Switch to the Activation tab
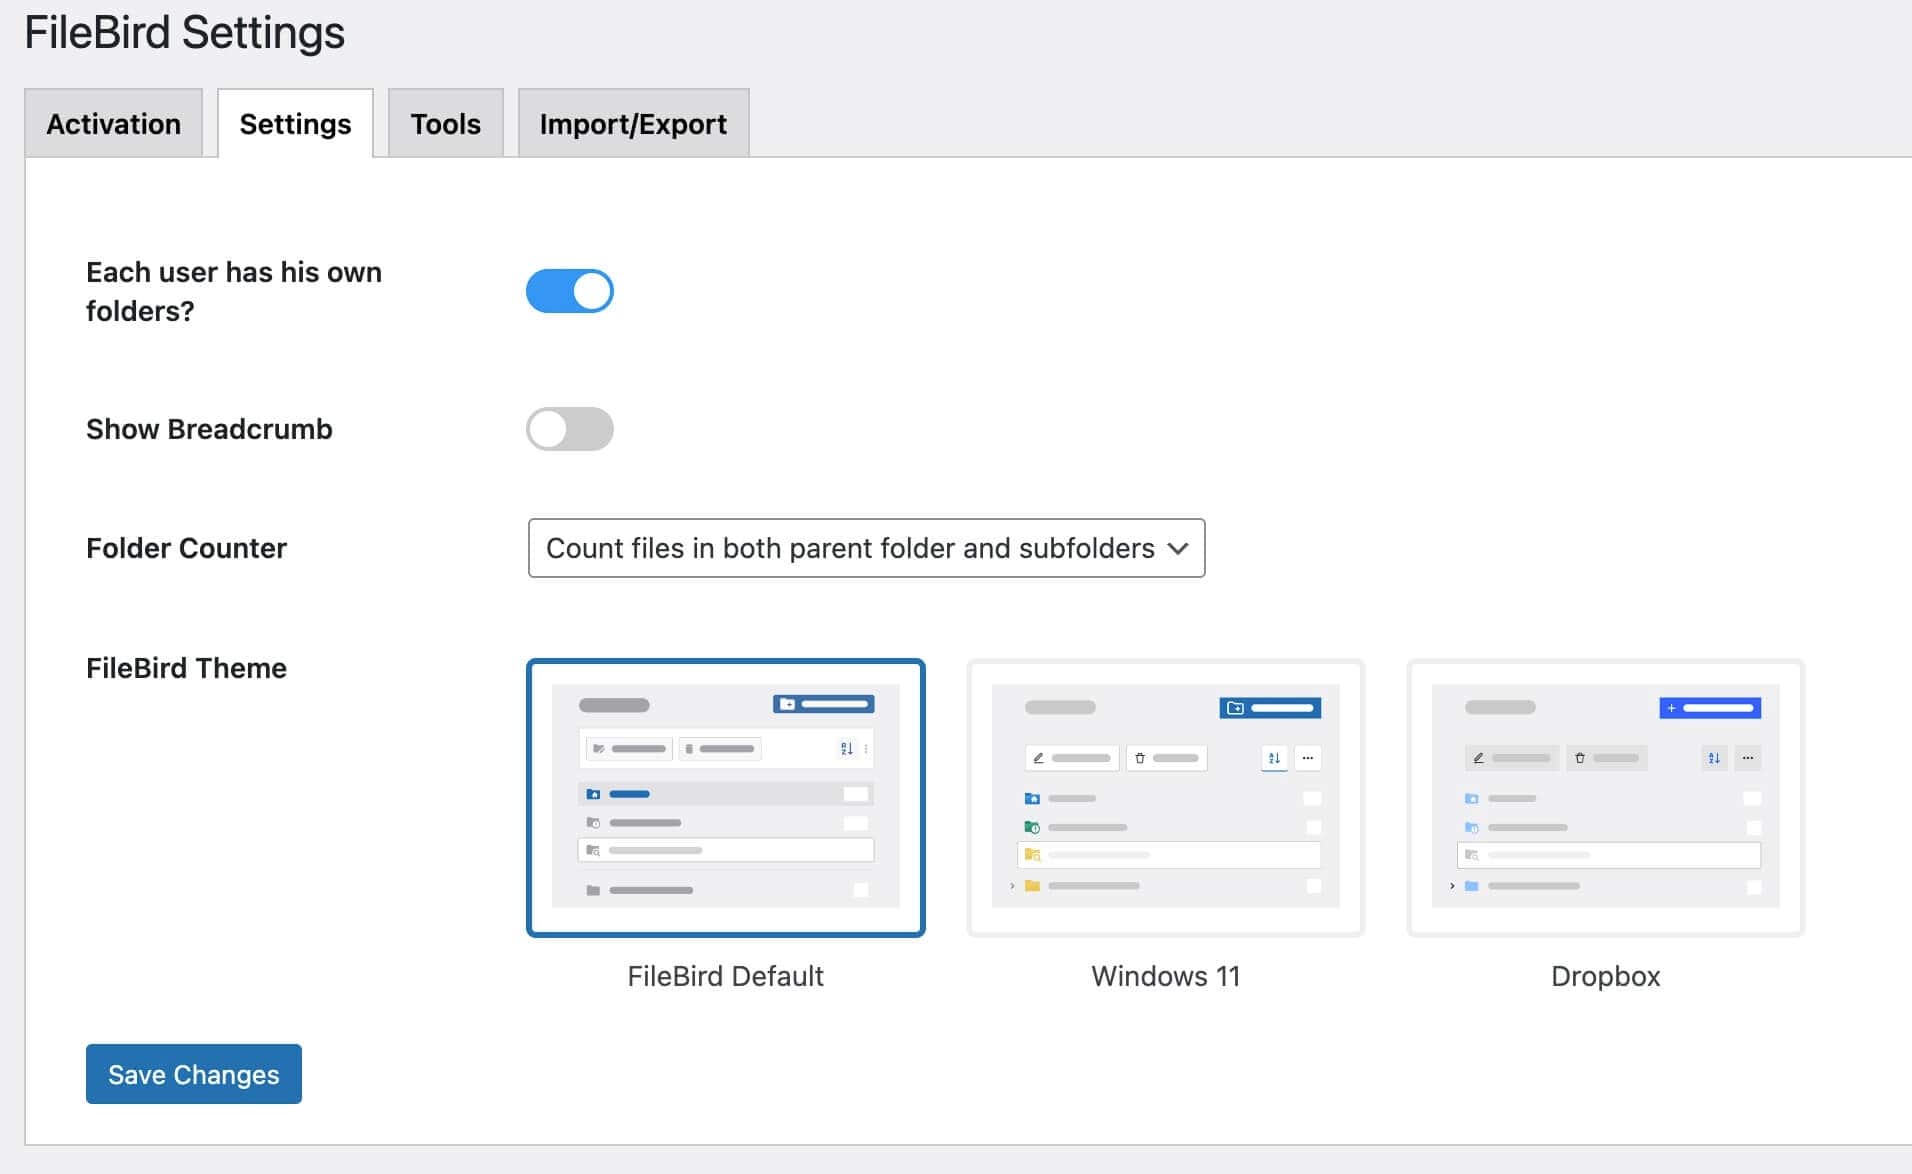Screen dimensions: 1912x1174 coord(113,123)
